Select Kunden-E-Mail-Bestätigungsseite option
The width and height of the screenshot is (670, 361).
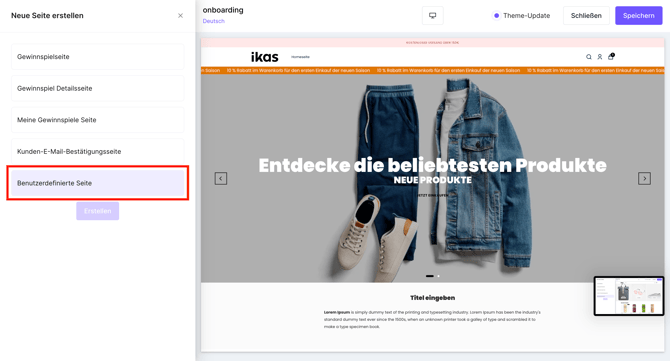97,151
